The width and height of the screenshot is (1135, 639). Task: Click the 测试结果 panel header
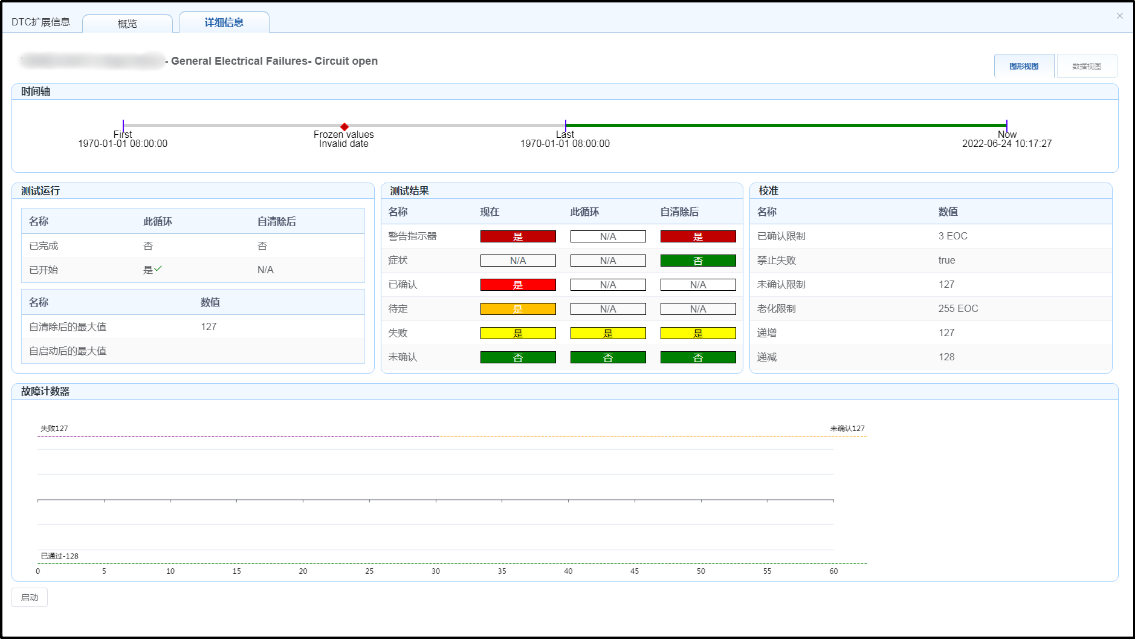(562, 190)
